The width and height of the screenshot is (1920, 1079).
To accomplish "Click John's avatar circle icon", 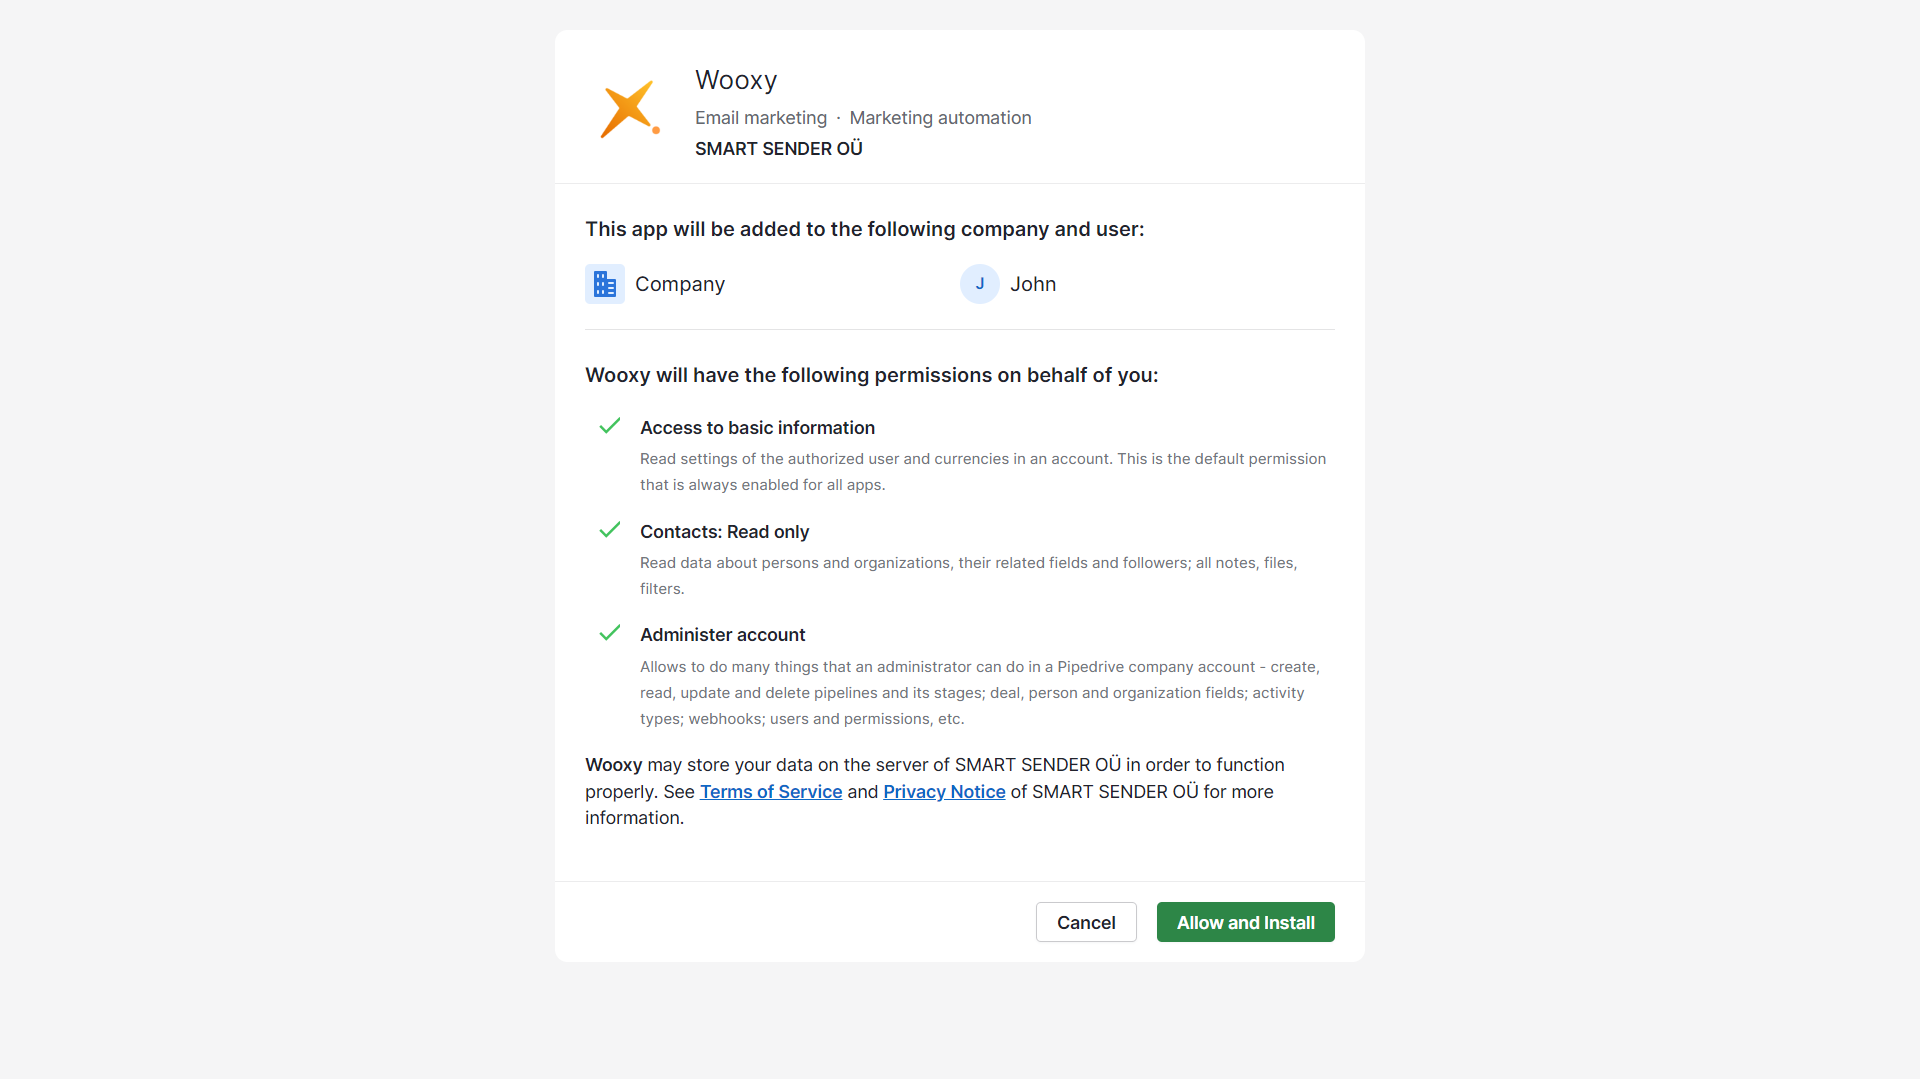I will pyautogui.click(x=979, y=284).
